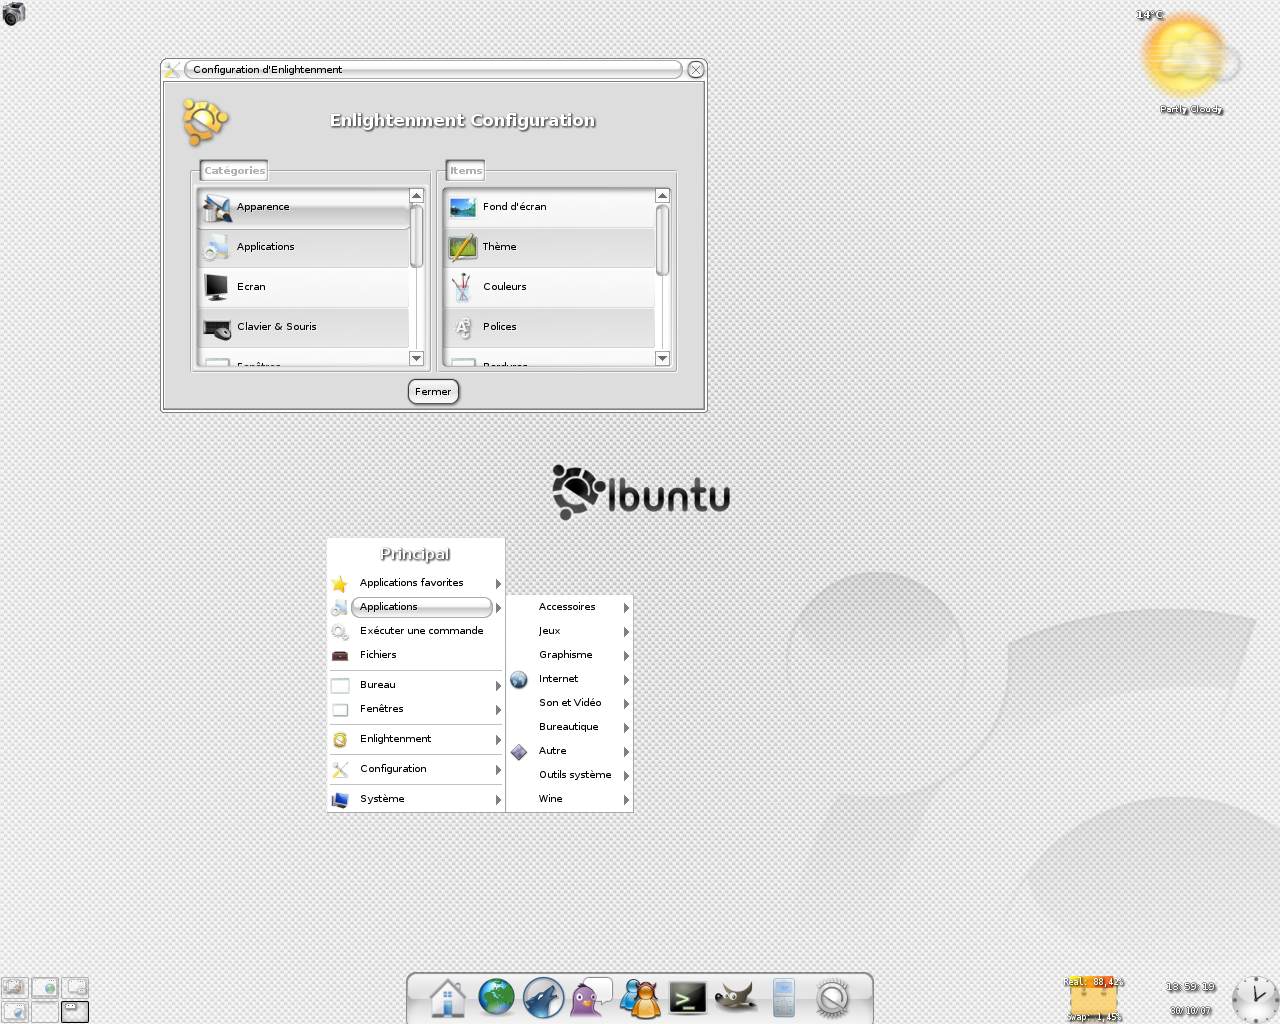
Task: Click the round dial icon in the dock
Action: (832, 998)
